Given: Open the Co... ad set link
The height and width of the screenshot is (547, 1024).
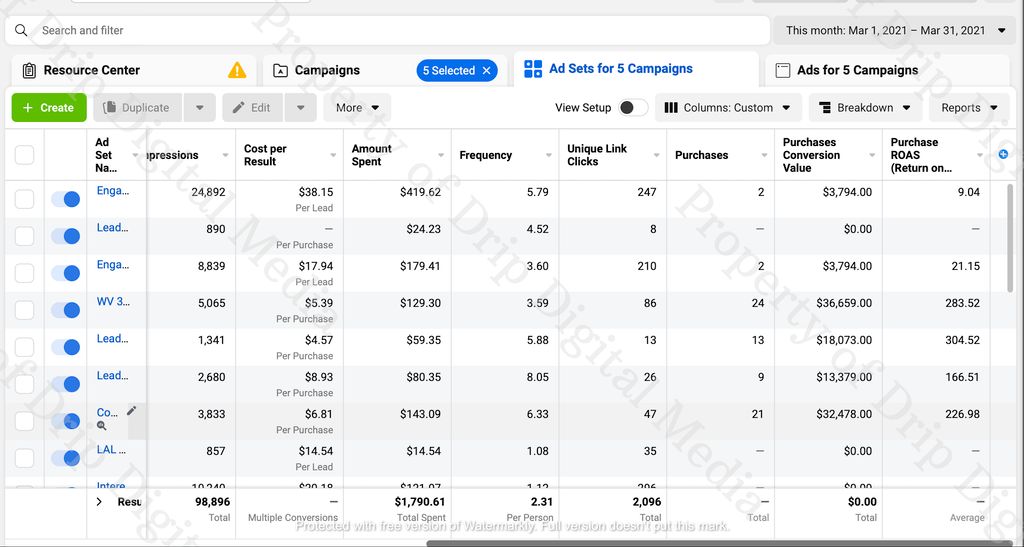Looking at the screenshot, I should [x=107, y=413].
